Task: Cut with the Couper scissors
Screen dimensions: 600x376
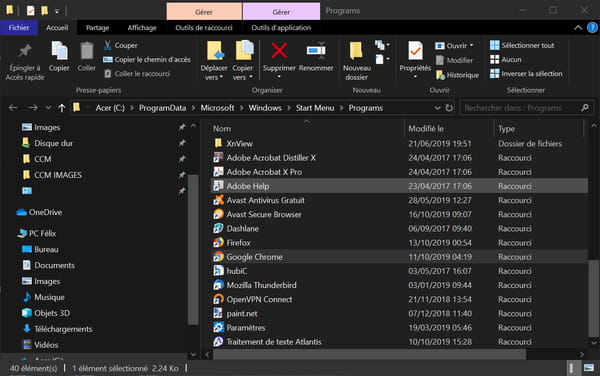Action: [121, 45]
